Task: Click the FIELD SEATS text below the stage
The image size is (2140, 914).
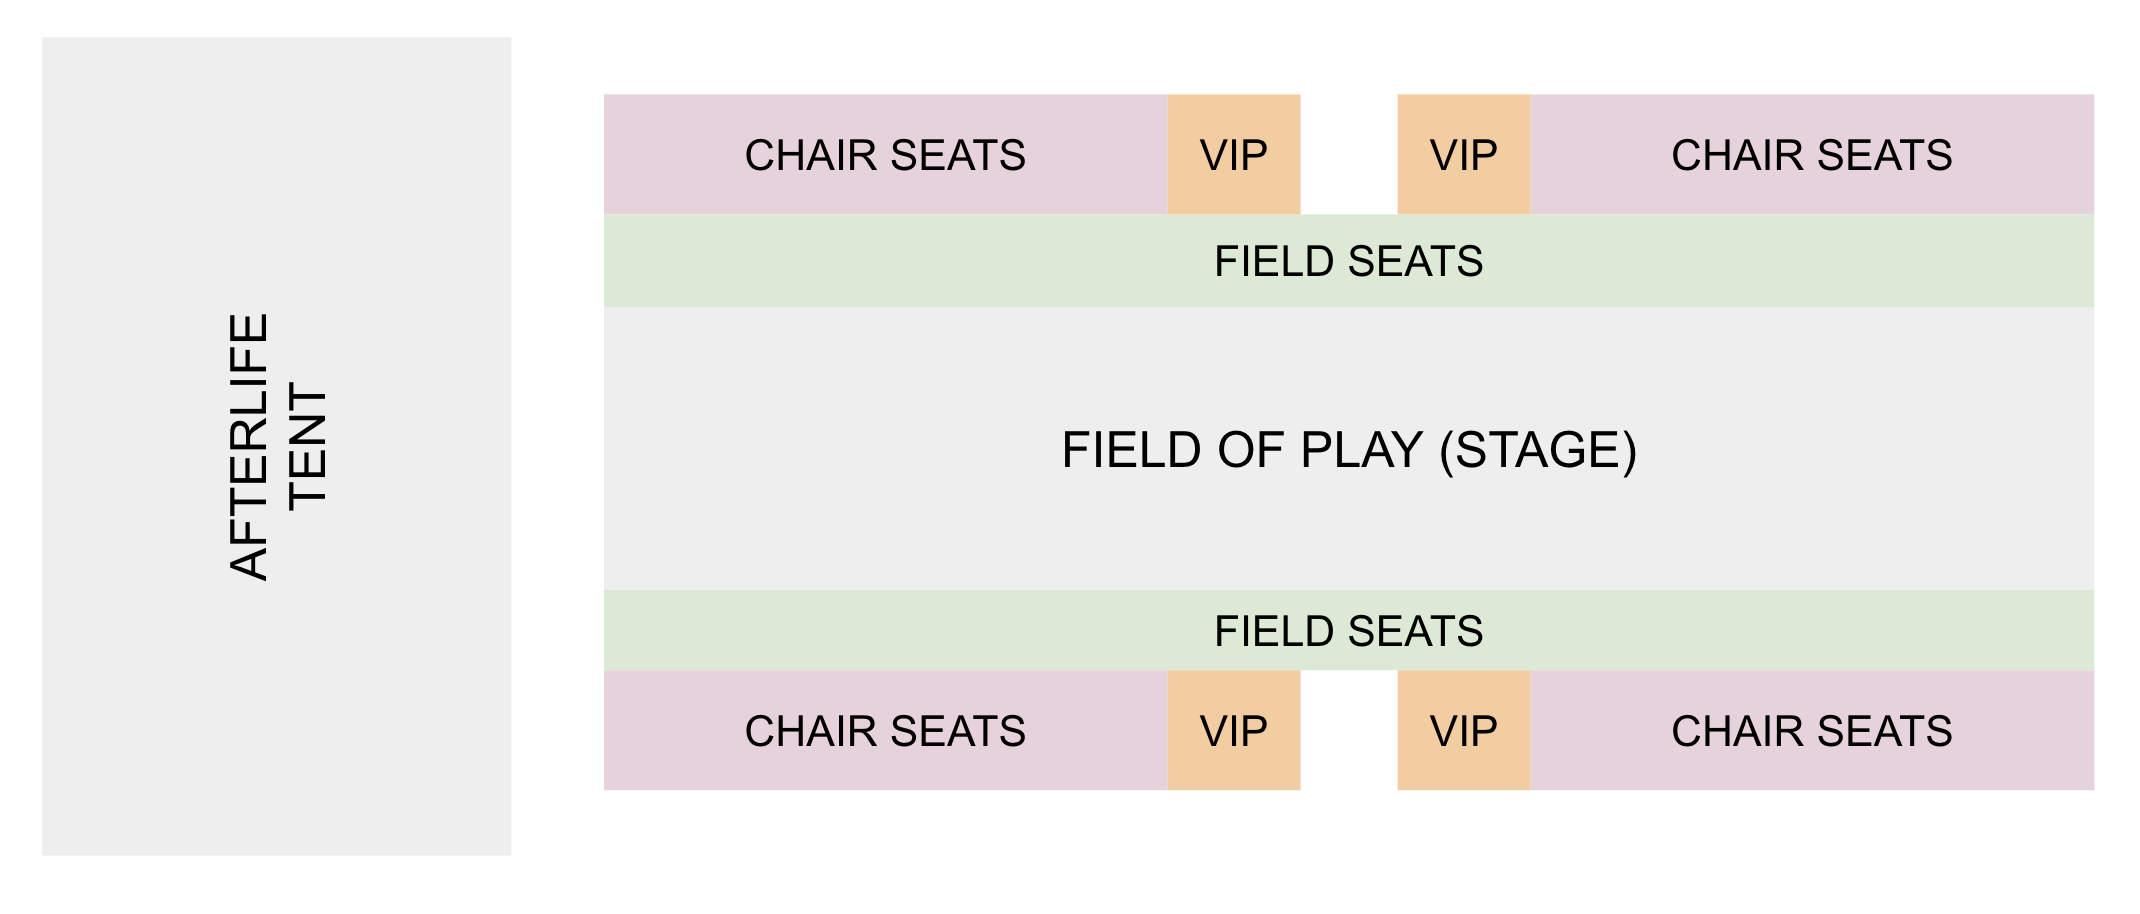Action: click(1348, 631)
